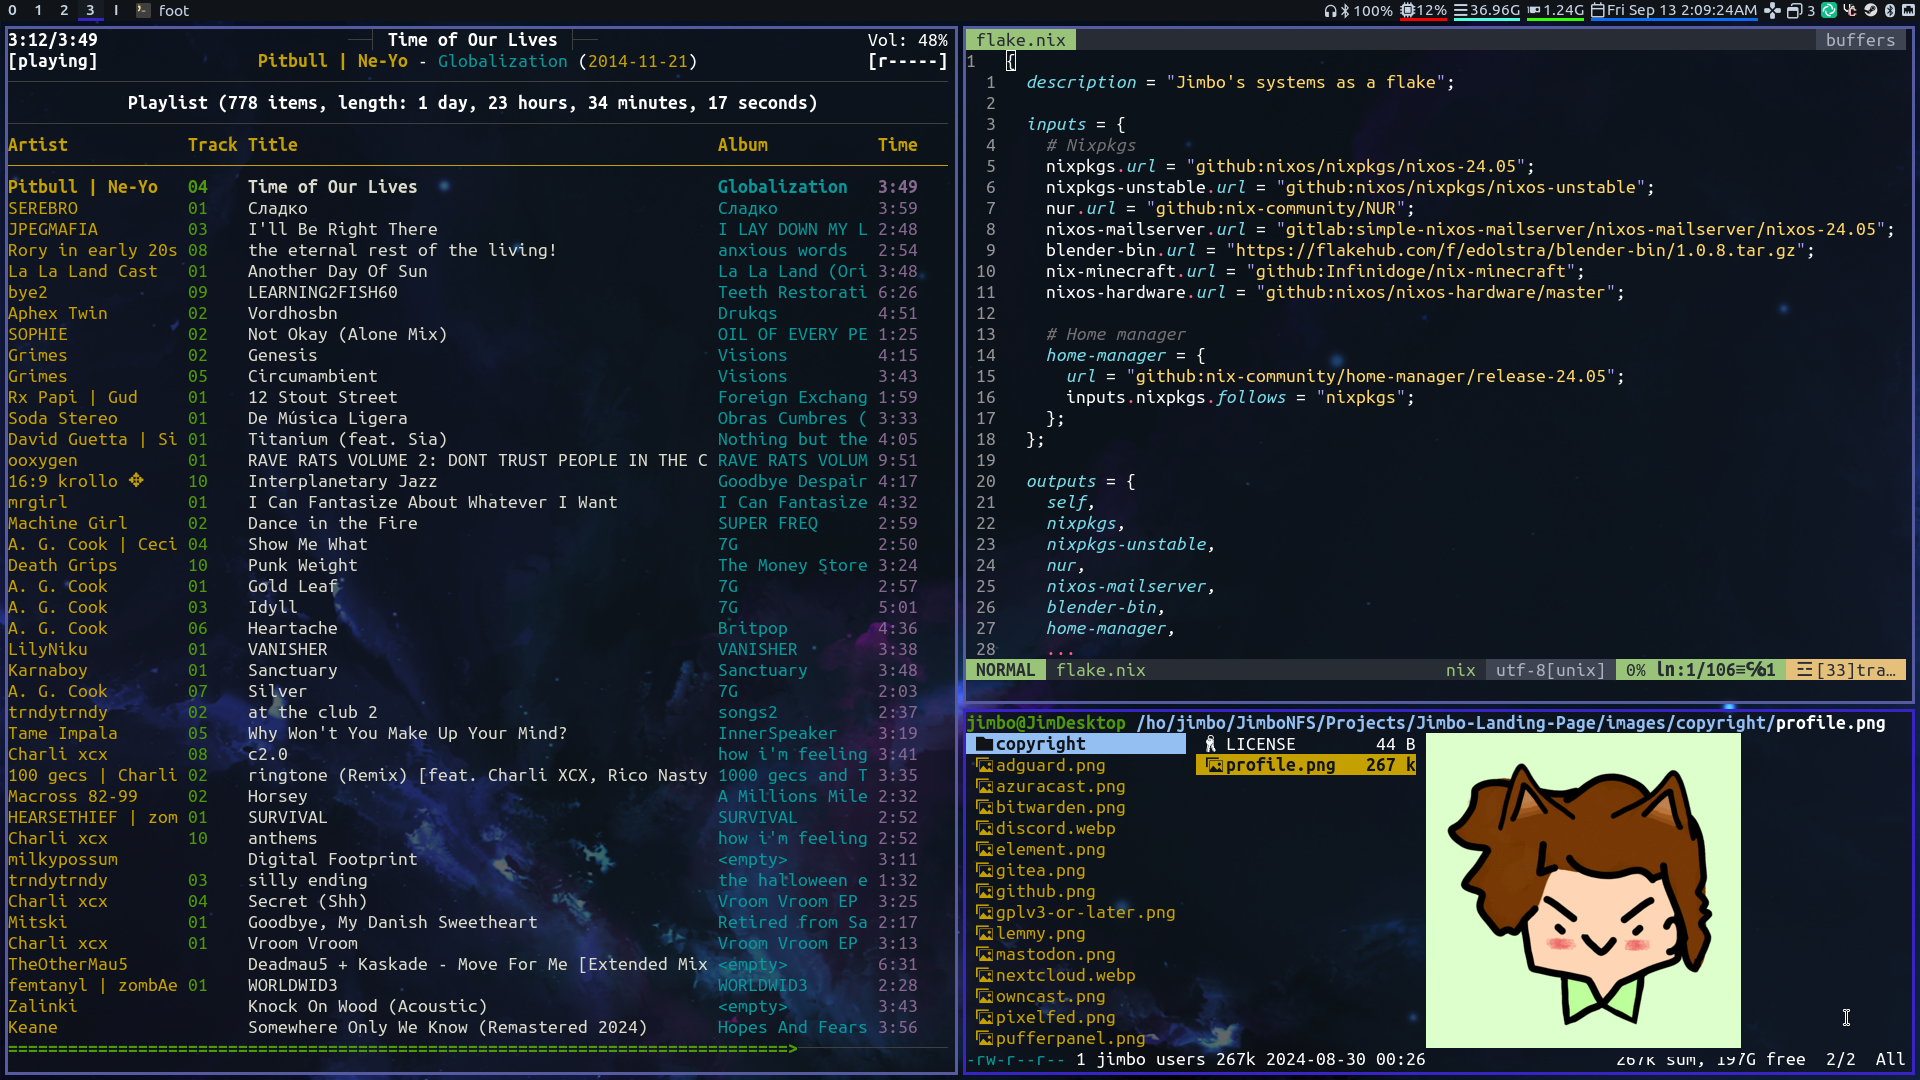Image resolution: width=1920 pixels, height=1080 pixels.
Task: Click the Bluetooth icon beside 100%
Action: click(x=1345, y=11)
